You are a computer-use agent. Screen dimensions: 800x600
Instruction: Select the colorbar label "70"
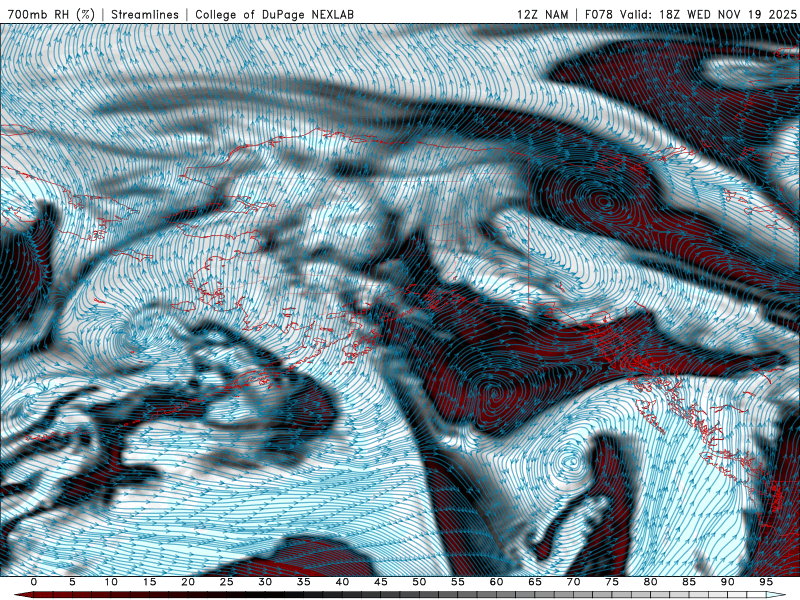pyautogui.click(x=573, y=582)
